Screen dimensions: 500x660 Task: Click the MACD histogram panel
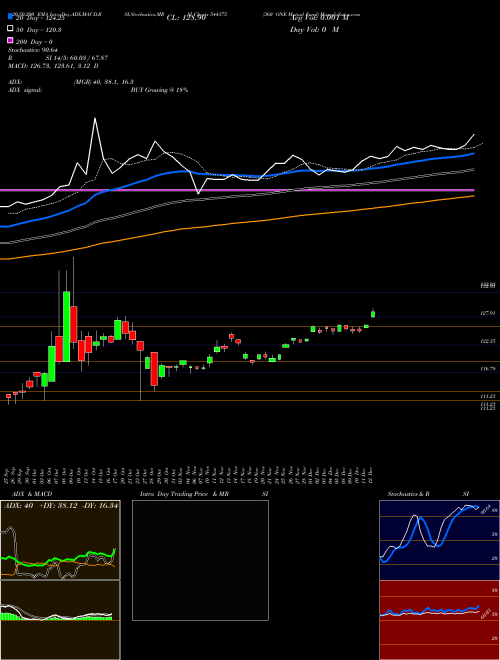pyautogui.click(x=60, y=620)
